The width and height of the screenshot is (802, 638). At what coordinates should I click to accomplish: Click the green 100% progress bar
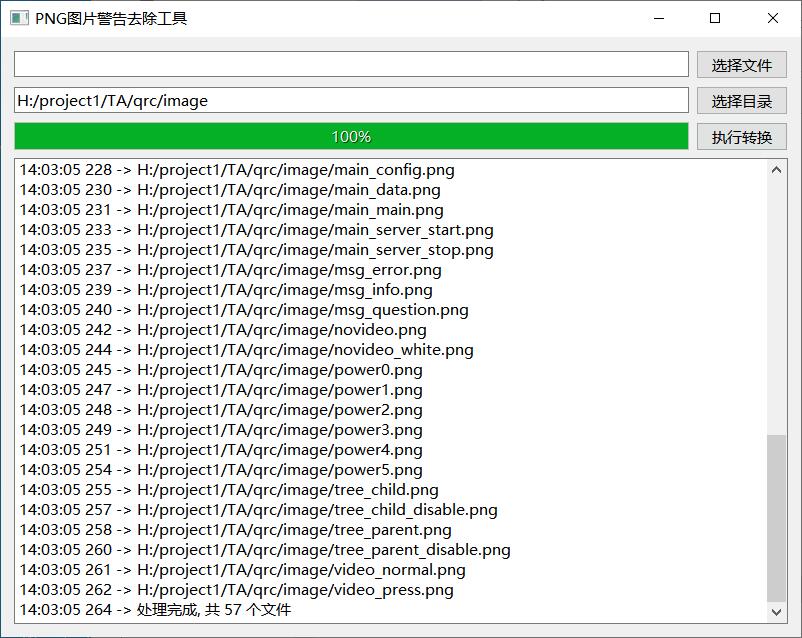(351, 136)
